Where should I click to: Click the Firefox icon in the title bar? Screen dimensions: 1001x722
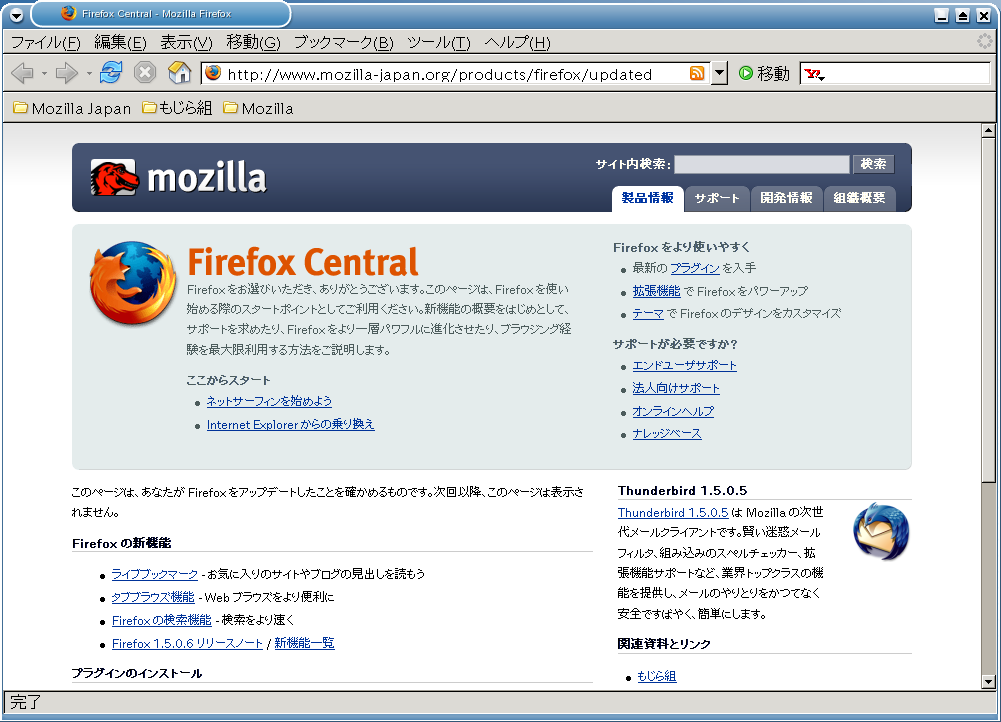pyautogui.click(x=68, y=13)
